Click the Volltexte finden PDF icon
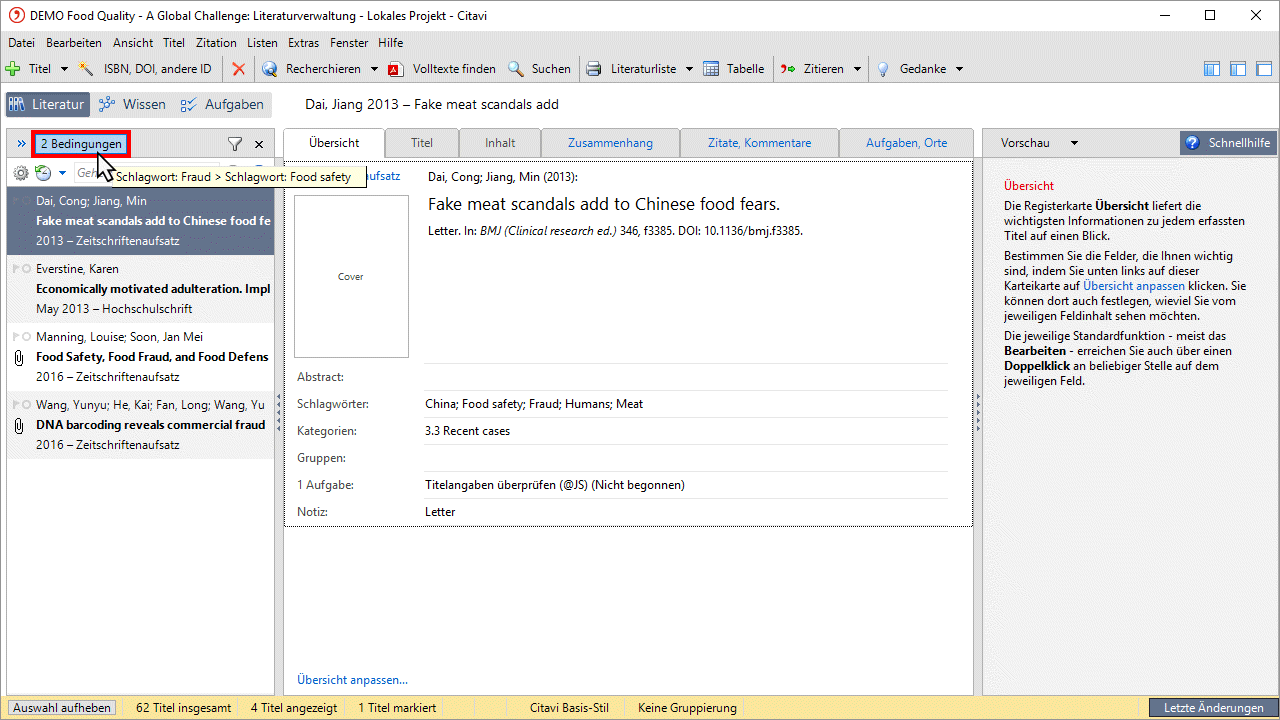 [x=441, y=69]
